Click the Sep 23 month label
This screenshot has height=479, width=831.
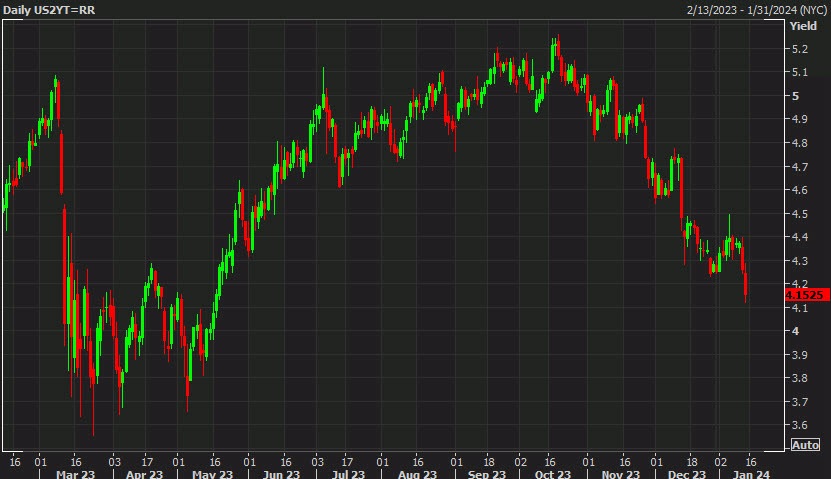(x=487, y=474)
